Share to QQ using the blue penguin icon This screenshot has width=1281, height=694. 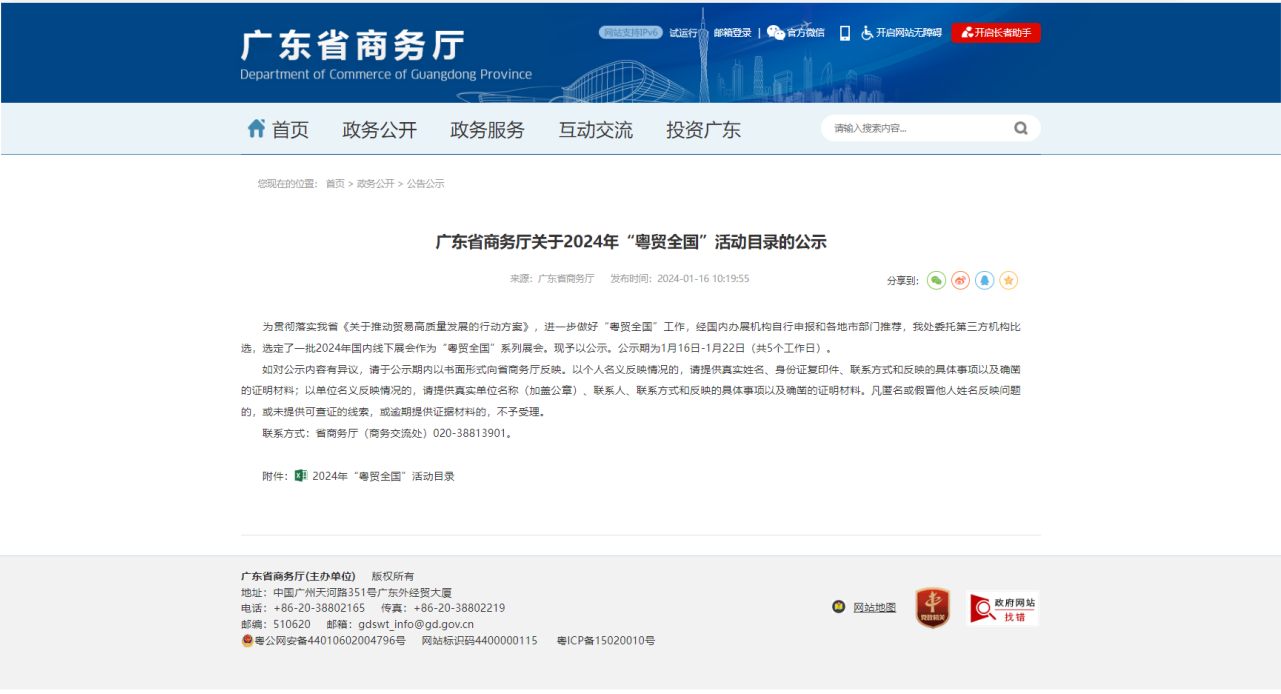point(985,281)
